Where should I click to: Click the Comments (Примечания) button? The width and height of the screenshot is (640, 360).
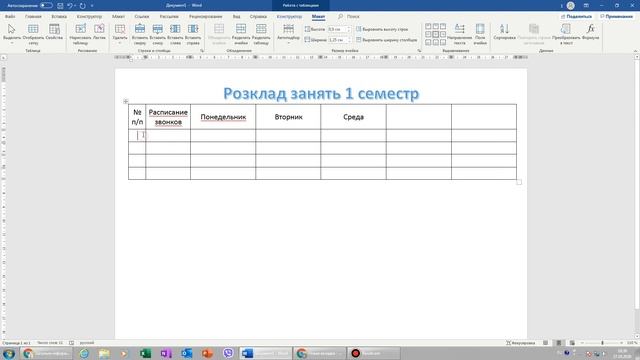point(616,16)
